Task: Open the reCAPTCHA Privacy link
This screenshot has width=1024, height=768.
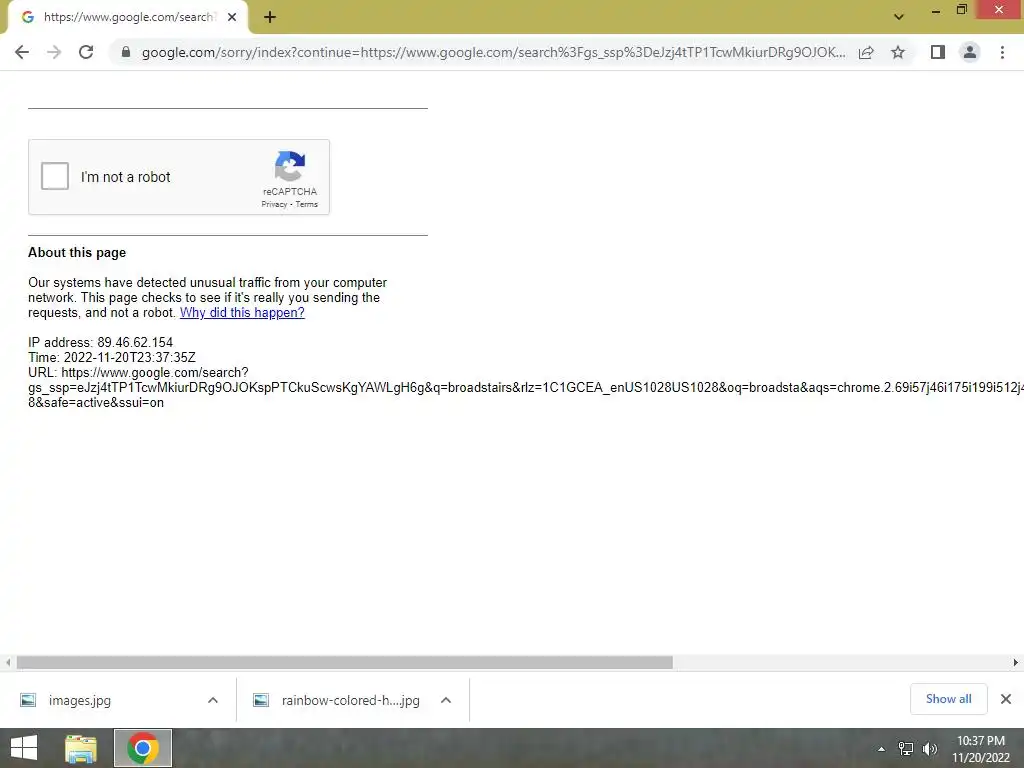Action: pos(274,204)
